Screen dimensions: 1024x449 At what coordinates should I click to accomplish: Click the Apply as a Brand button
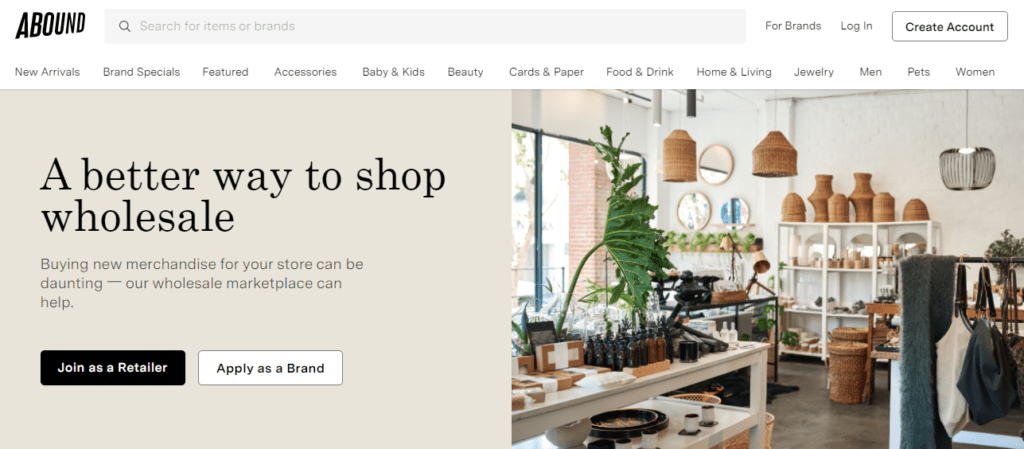270,368
